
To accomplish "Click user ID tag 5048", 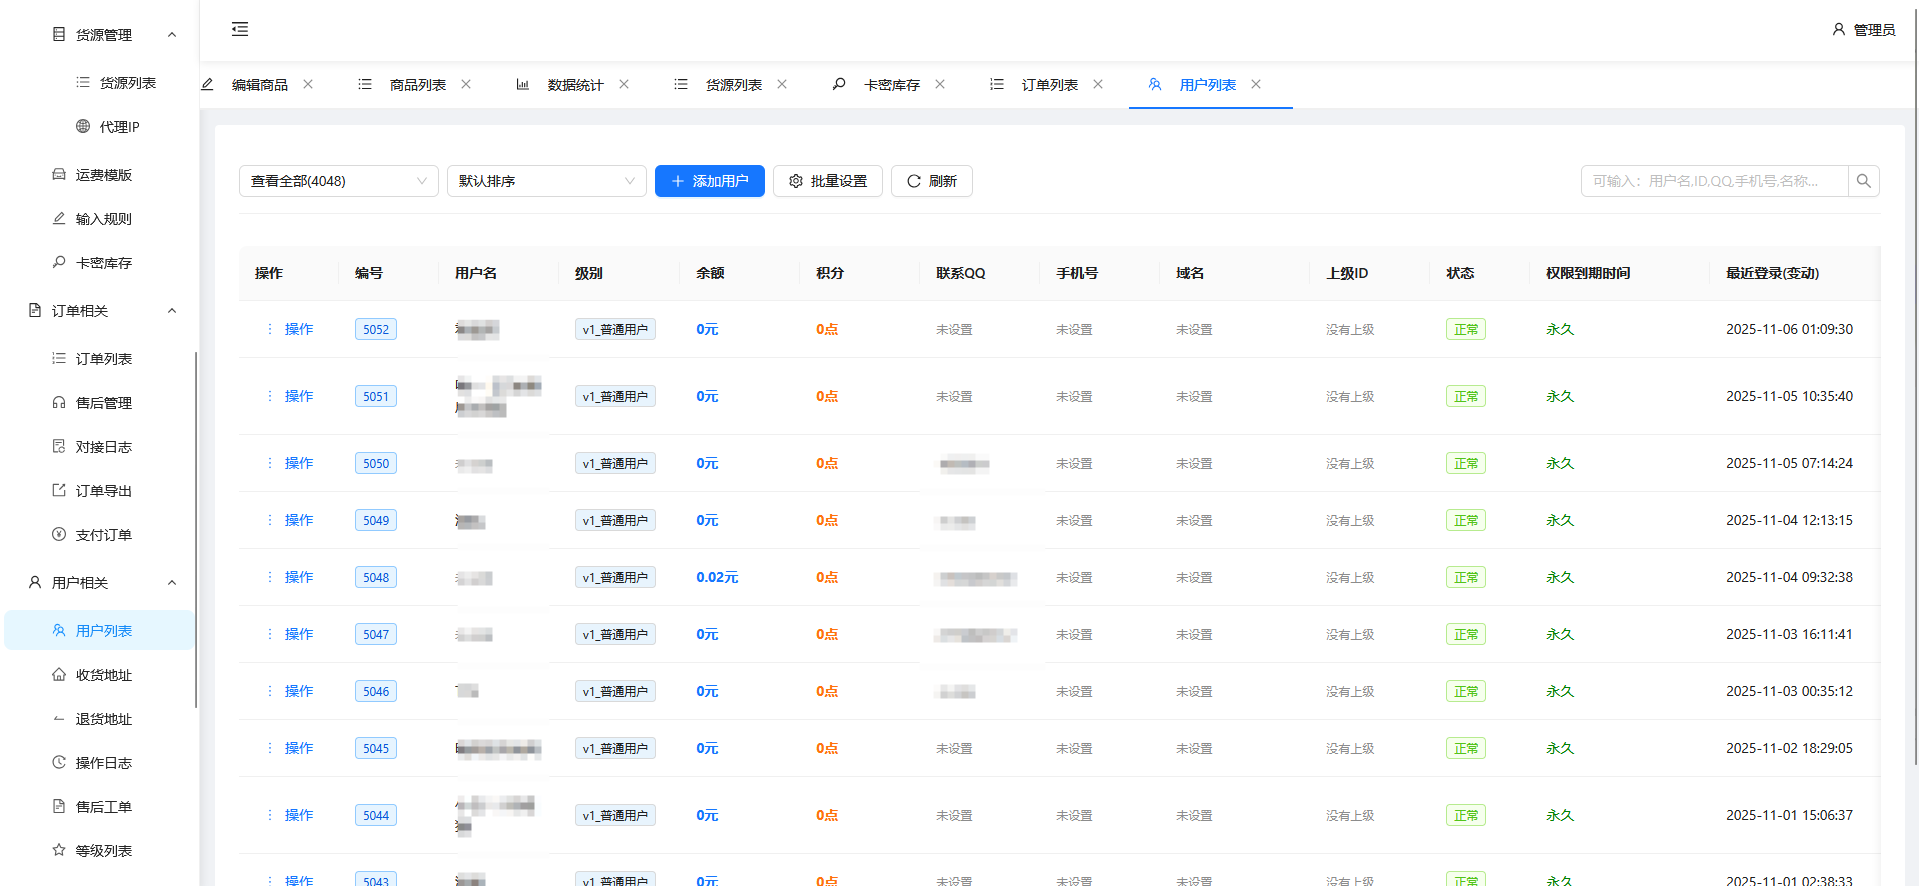I will click(x=376, y=577).
